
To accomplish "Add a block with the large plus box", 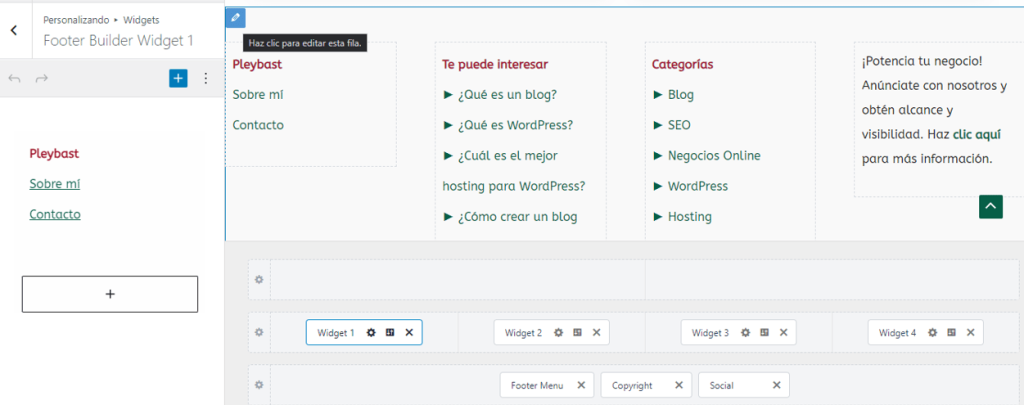I will coord(110,294).
